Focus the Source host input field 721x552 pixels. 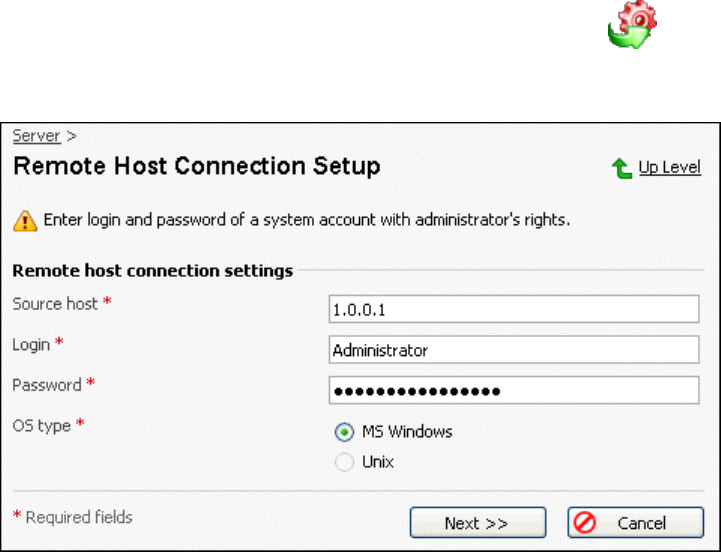[513, 310]
